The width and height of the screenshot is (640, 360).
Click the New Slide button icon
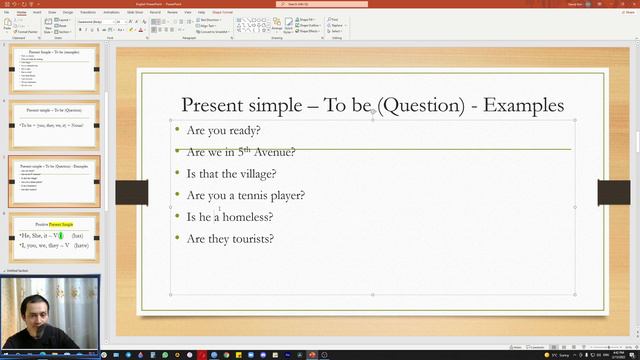tap(48, 22)
